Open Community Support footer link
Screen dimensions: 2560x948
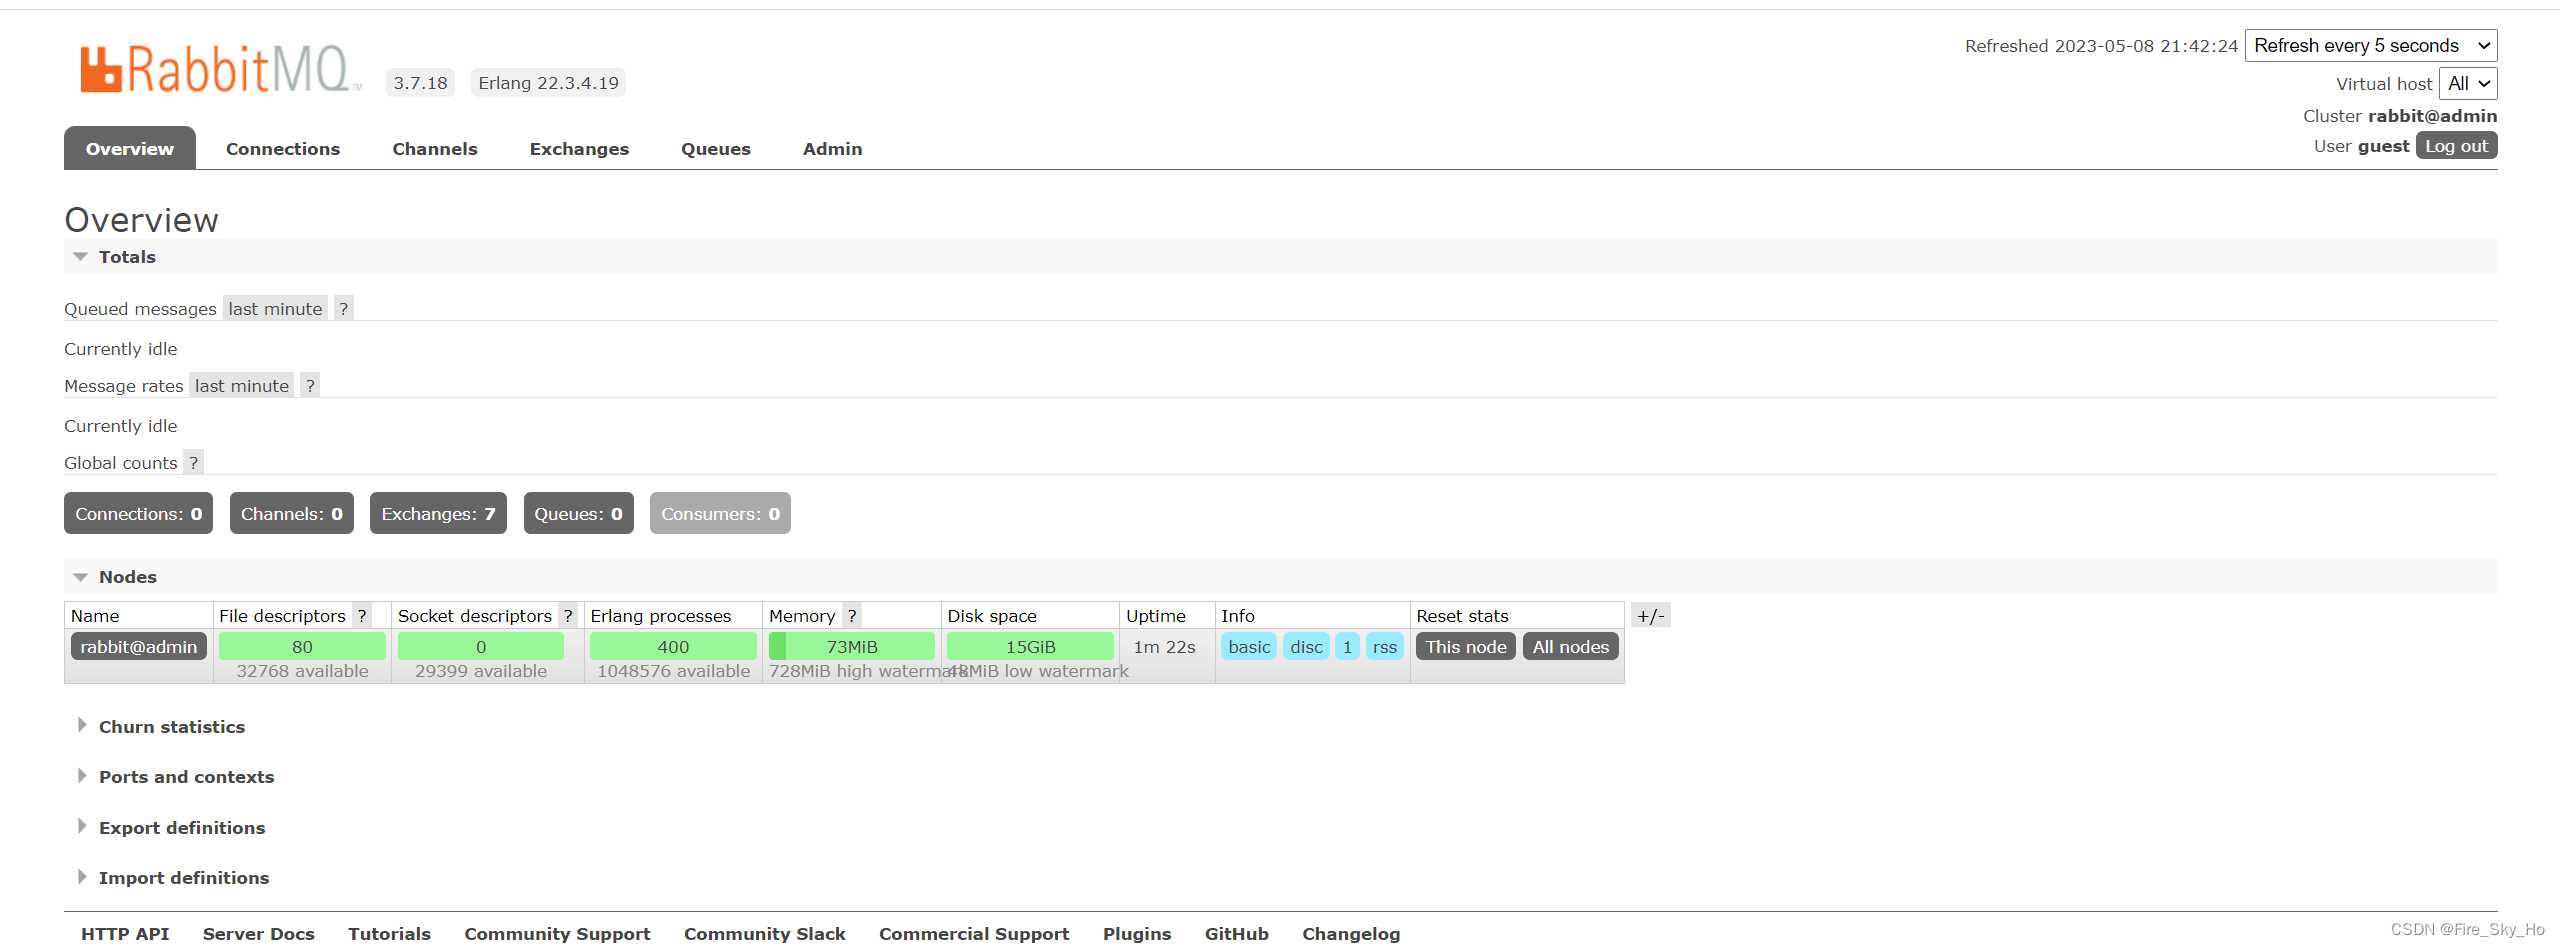557,933
